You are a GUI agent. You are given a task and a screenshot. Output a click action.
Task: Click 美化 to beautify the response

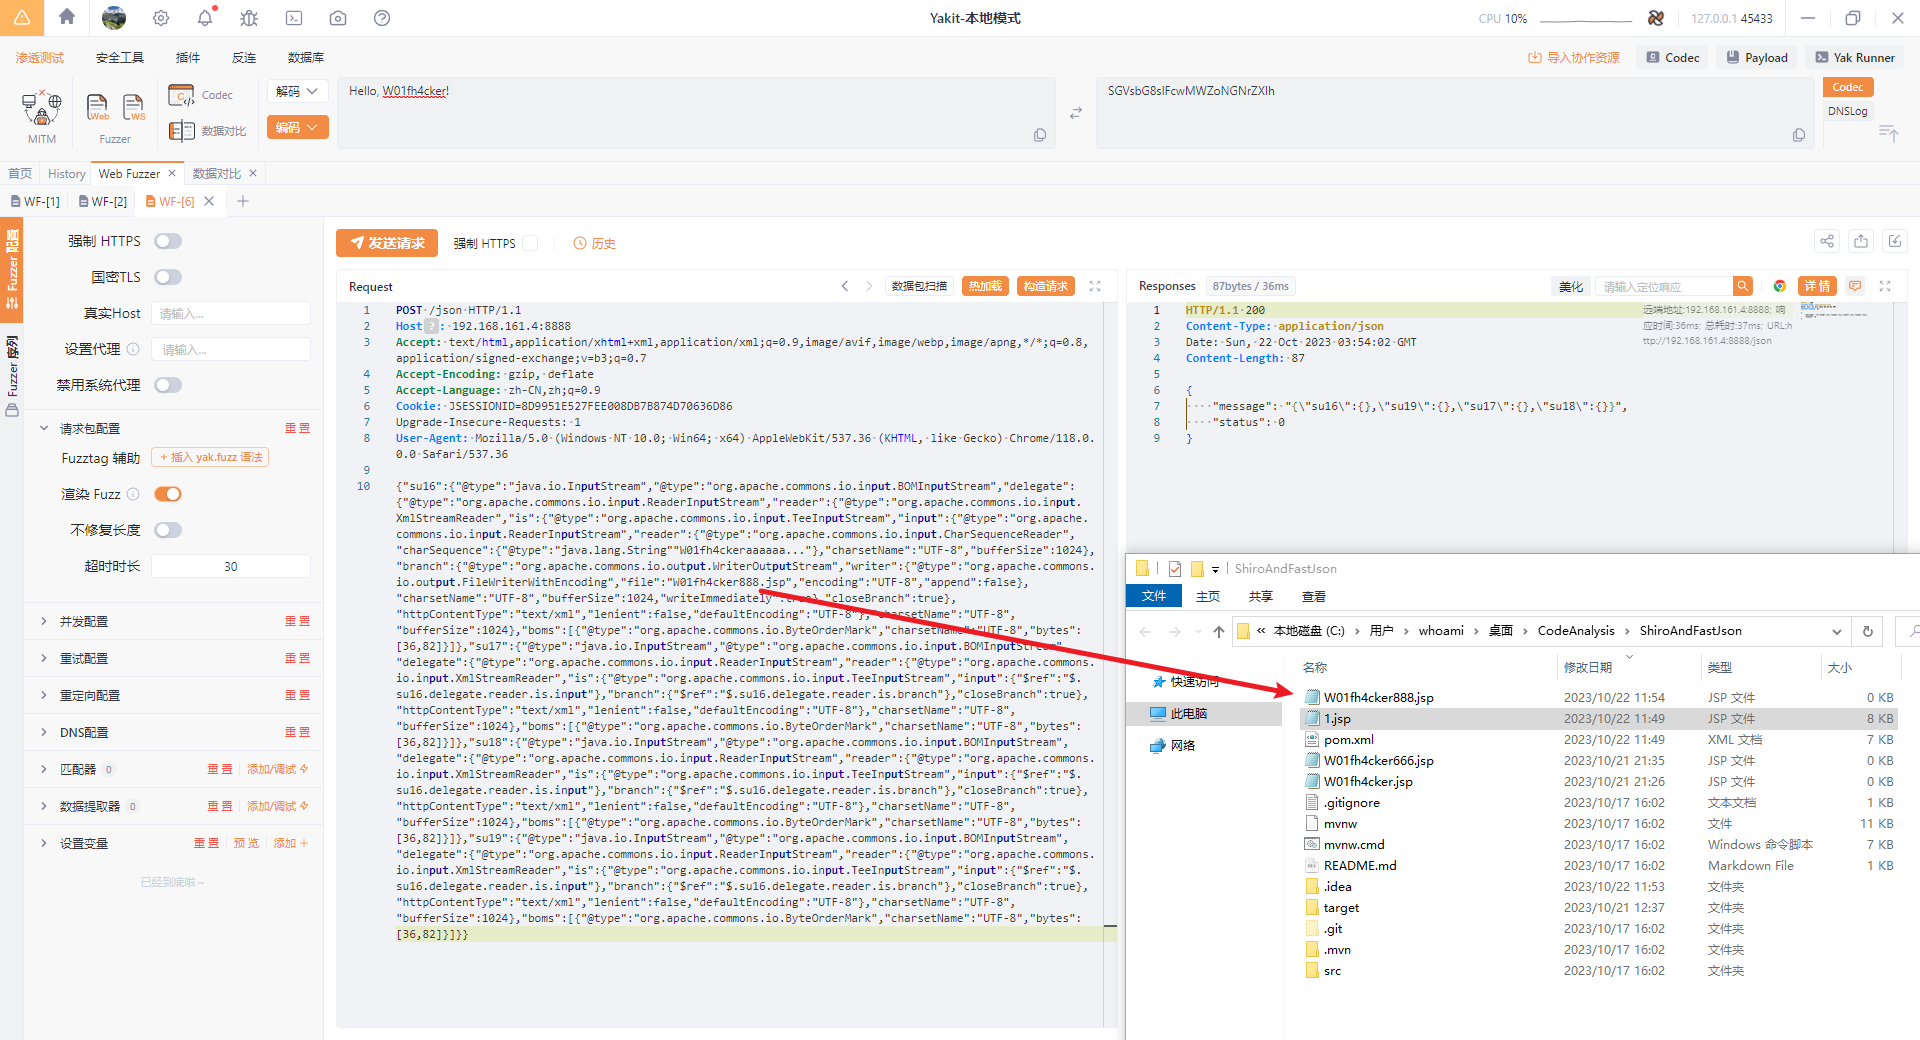point(1571,286)
